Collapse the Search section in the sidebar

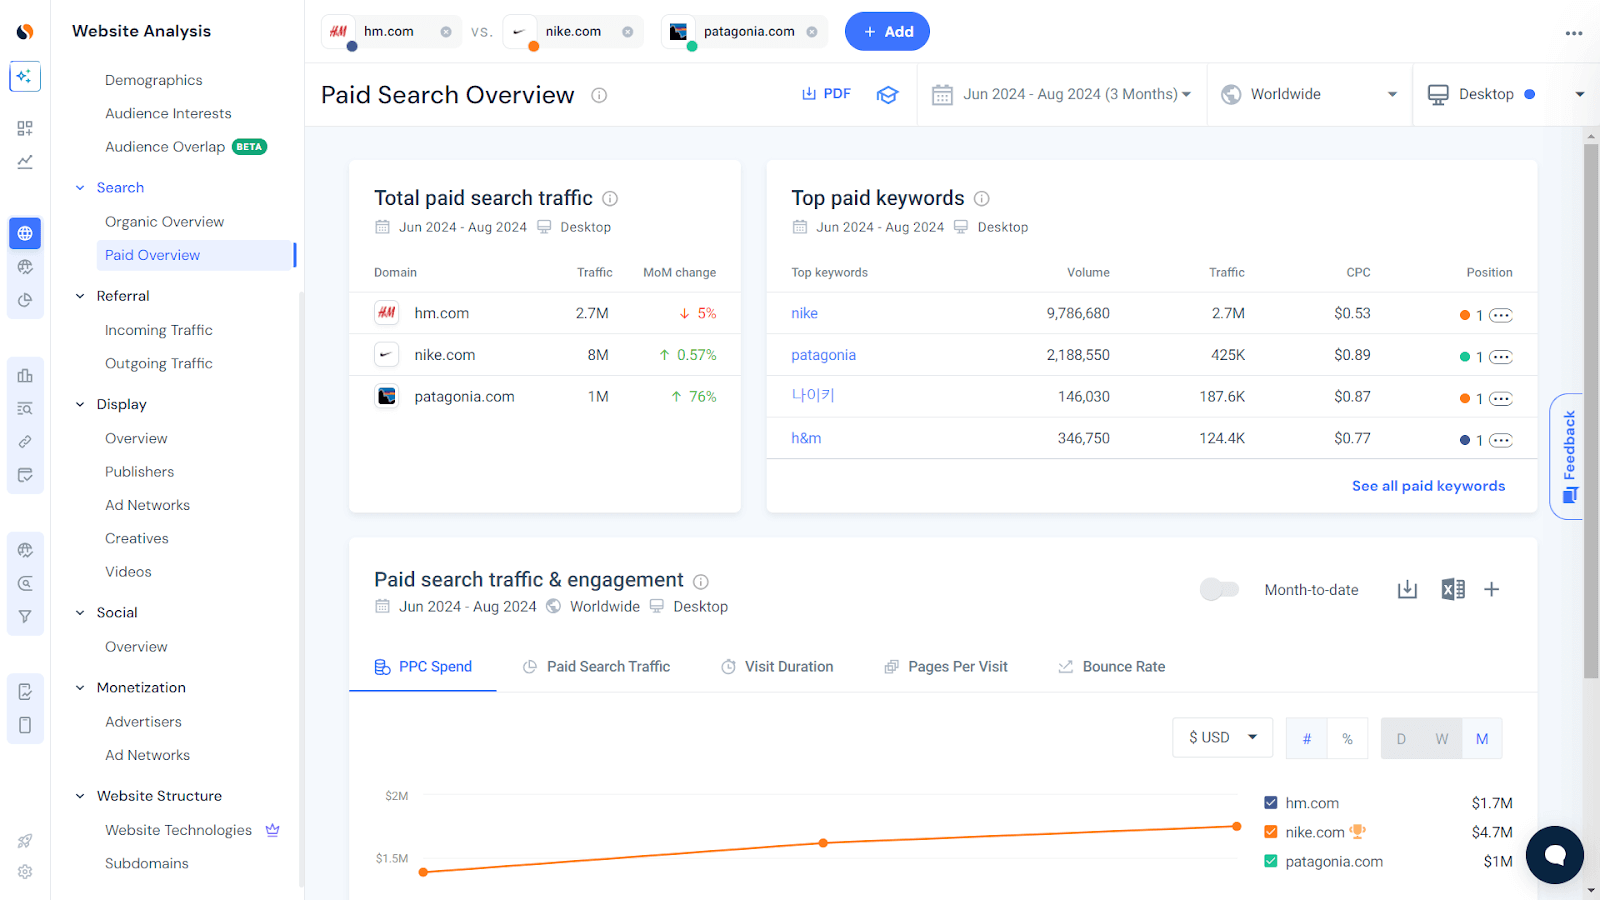click(x=80, y=187)
